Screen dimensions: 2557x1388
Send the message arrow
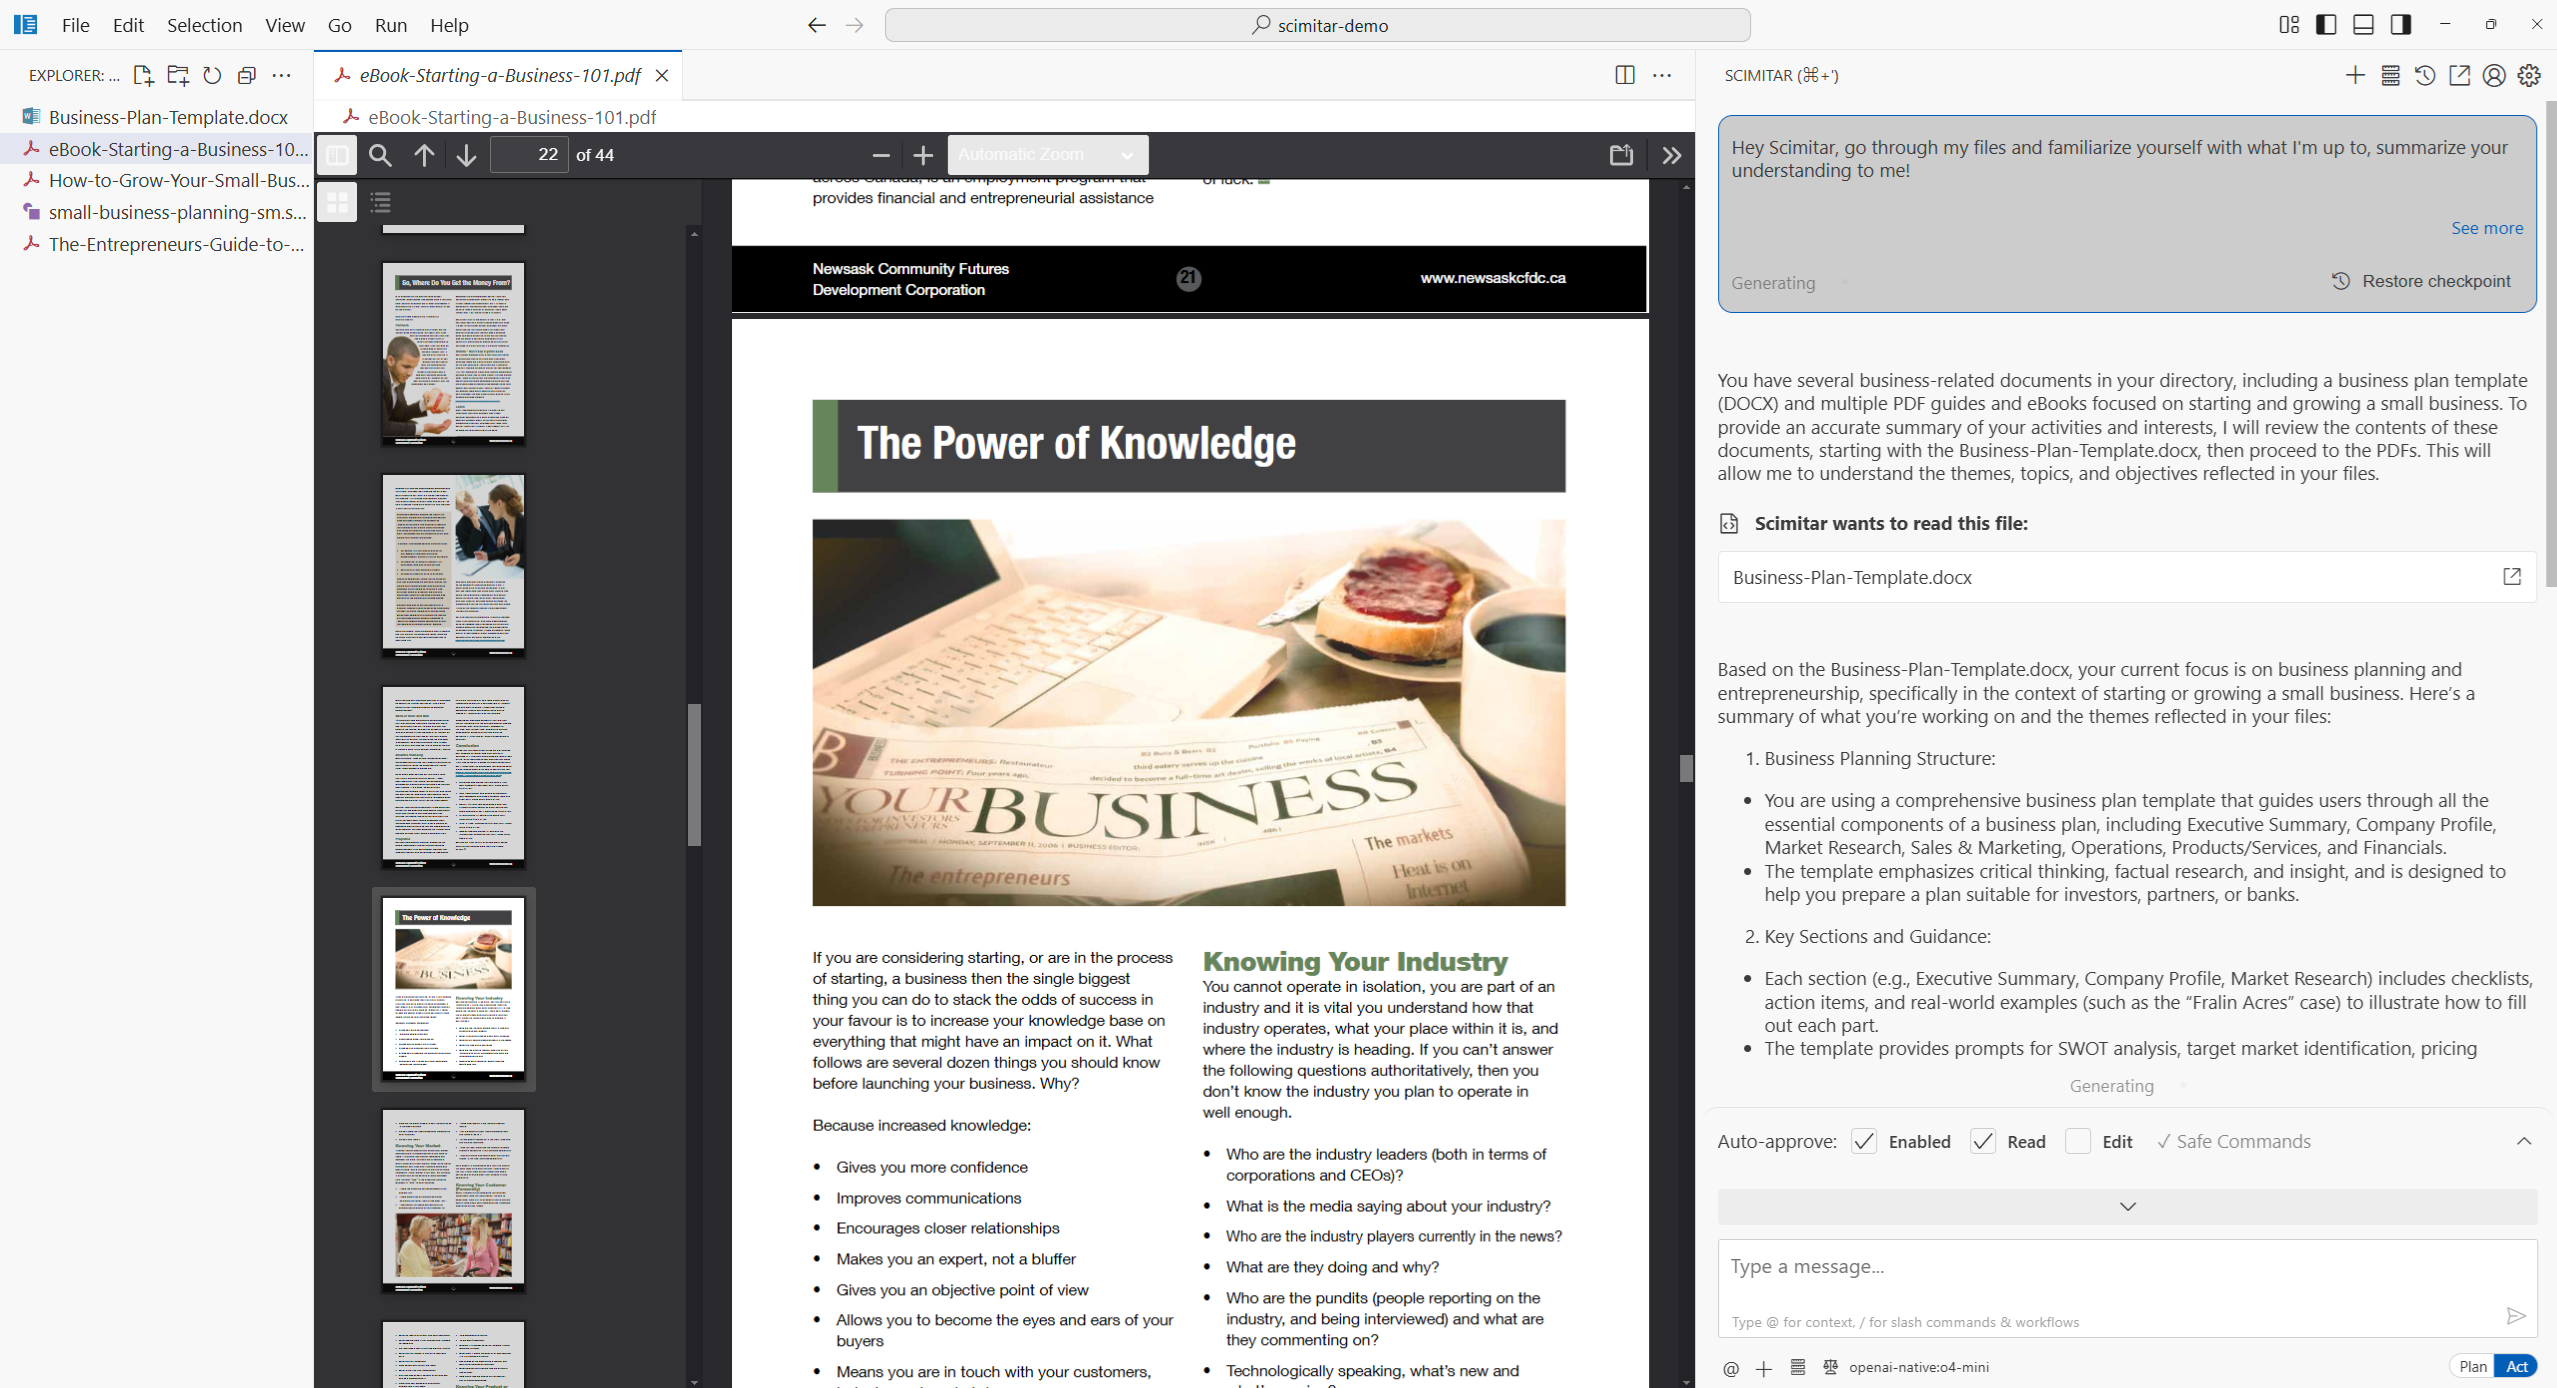pos(2516,1316)
